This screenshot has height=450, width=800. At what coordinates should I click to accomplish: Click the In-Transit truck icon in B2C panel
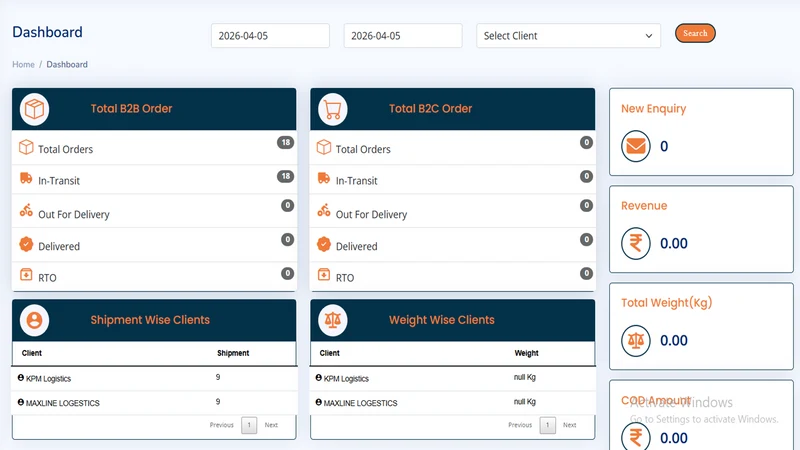323,178
